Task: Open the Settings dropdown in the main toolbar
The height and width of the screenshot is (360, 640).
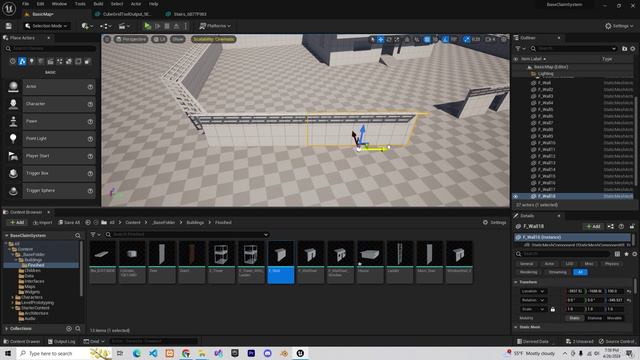Action: pos(619,26)
